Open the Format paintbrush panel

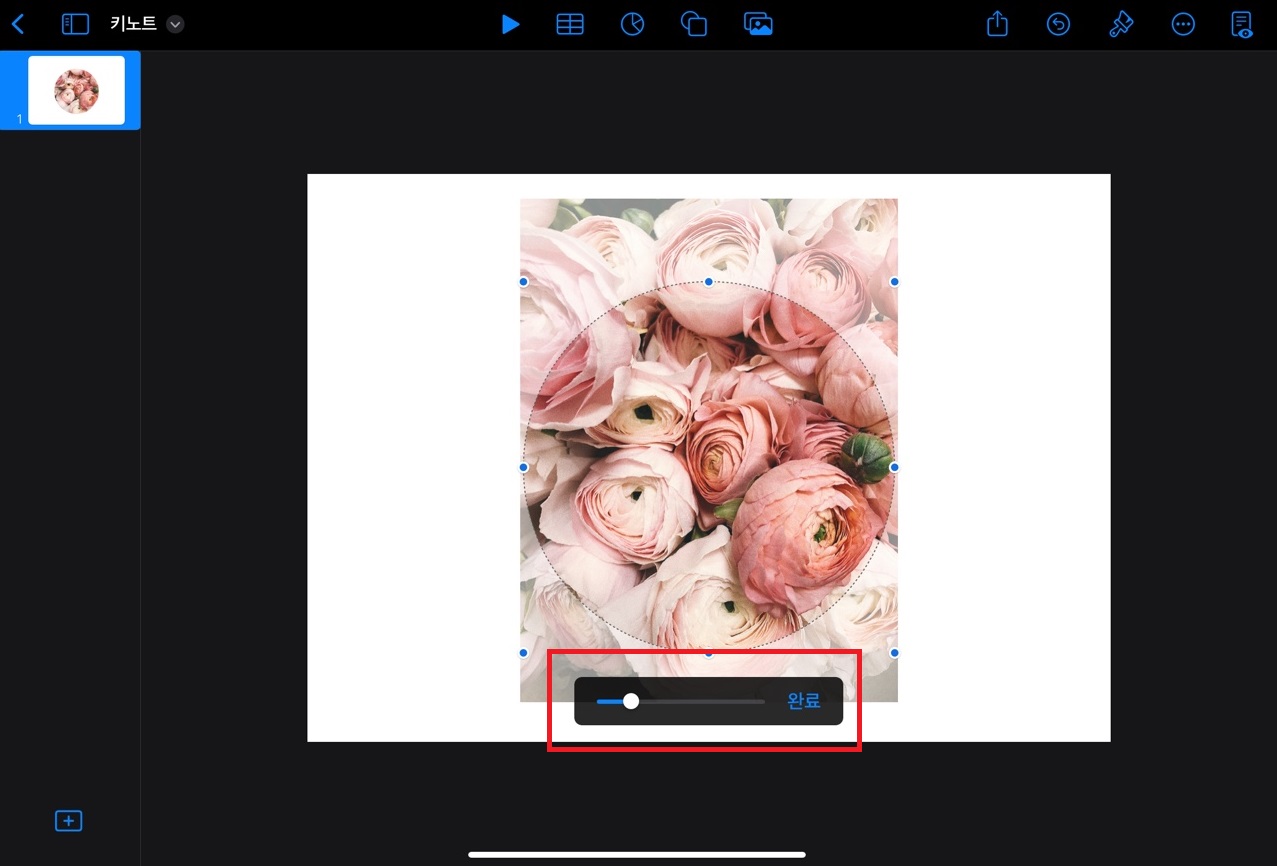coord(1121,24)
